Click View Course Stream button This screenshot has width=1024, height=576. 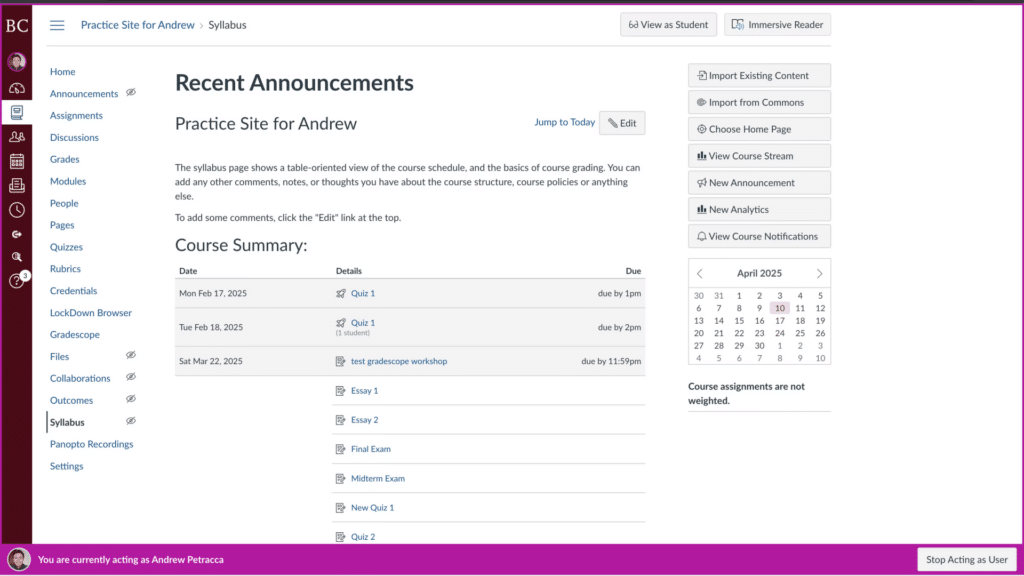[x=760, y=156]
